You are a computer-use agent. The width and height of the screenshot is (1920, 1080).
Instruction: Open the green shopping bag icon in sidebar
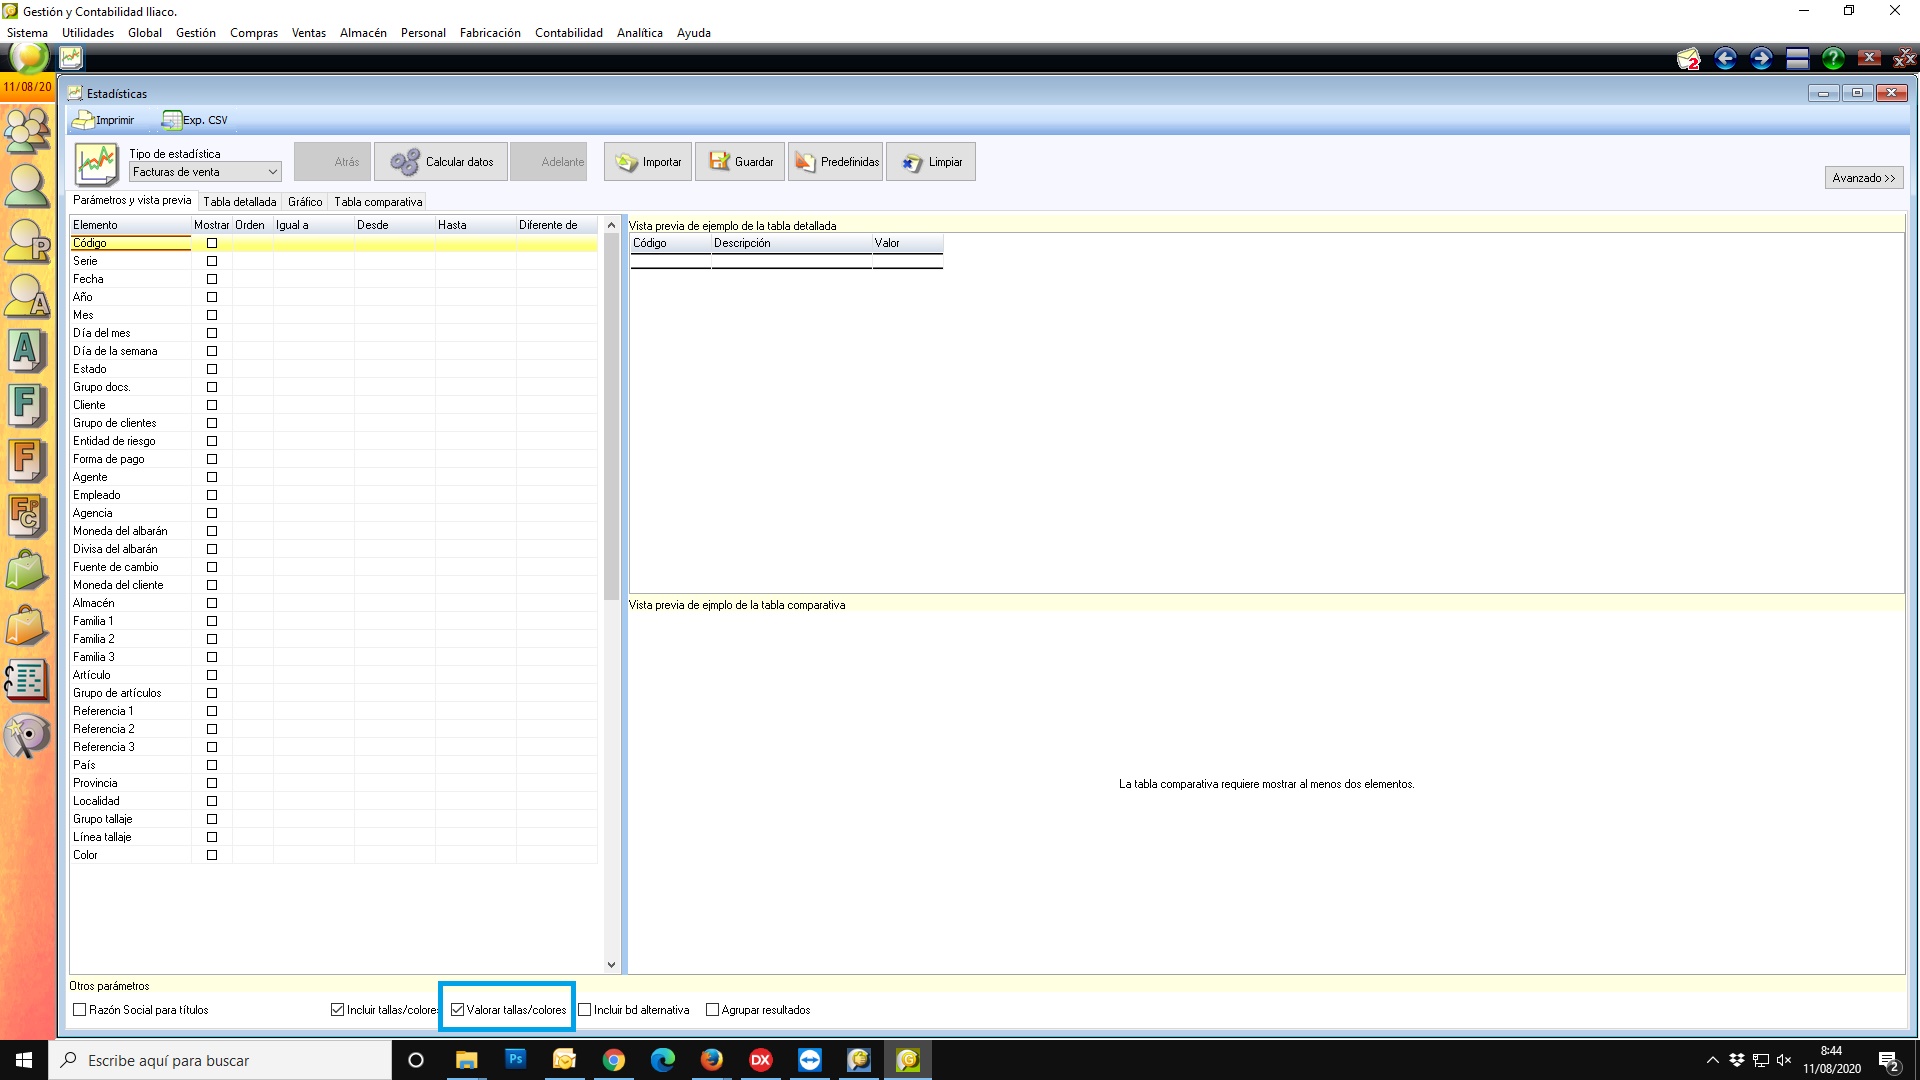click(x=27, y=571)
